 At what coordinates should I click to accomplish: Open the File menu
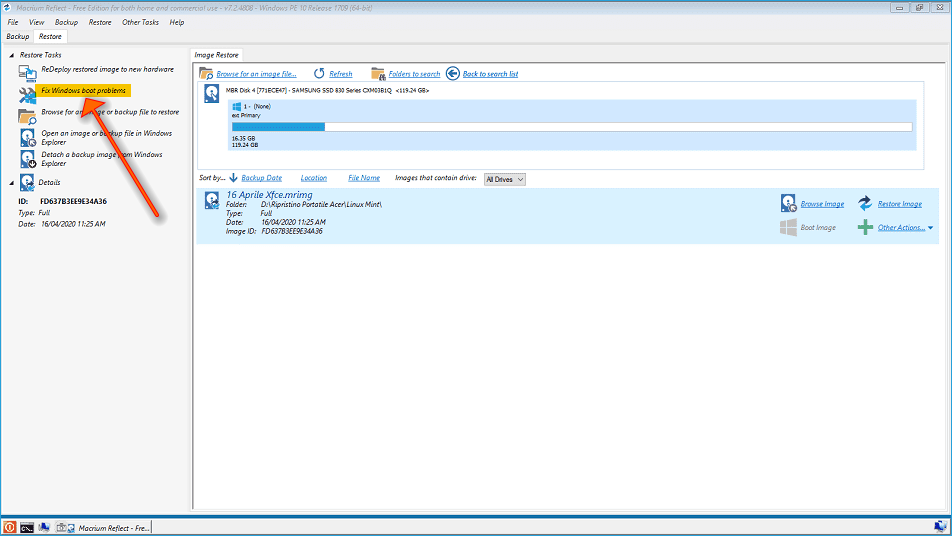(x=13, y=22)
